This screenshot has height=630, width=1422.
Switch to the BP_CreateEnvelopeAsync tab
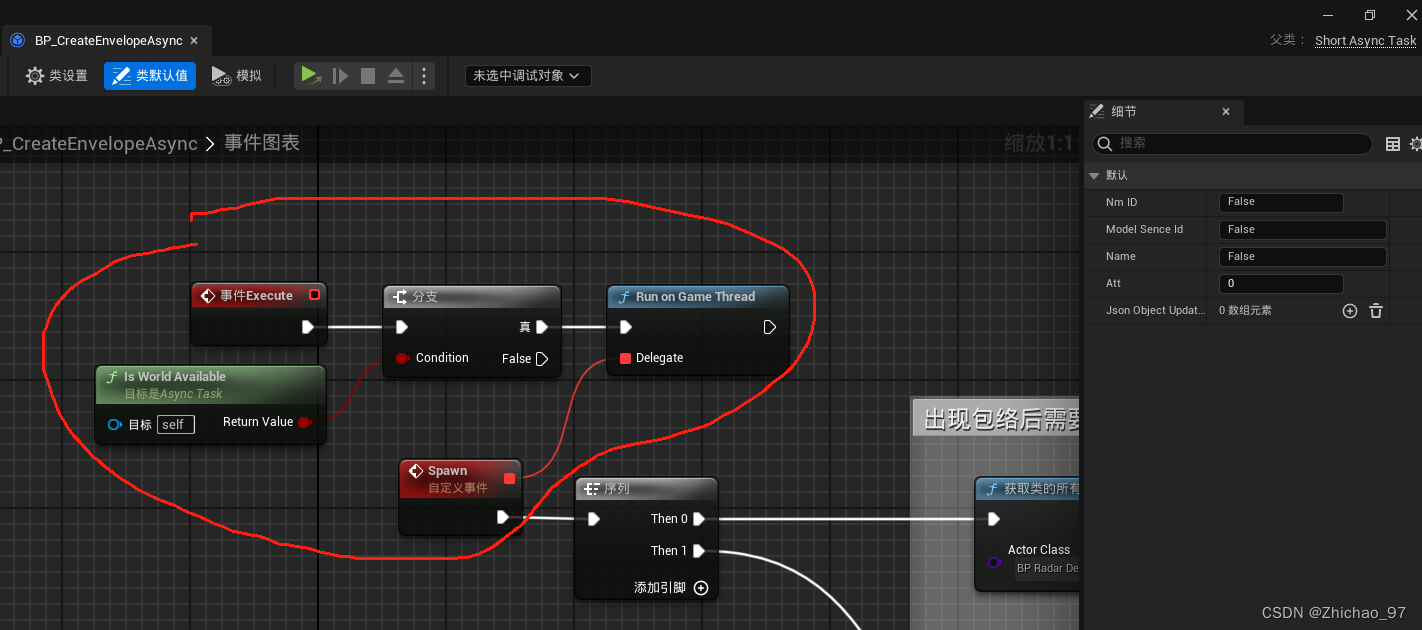[x=108, y=41]
